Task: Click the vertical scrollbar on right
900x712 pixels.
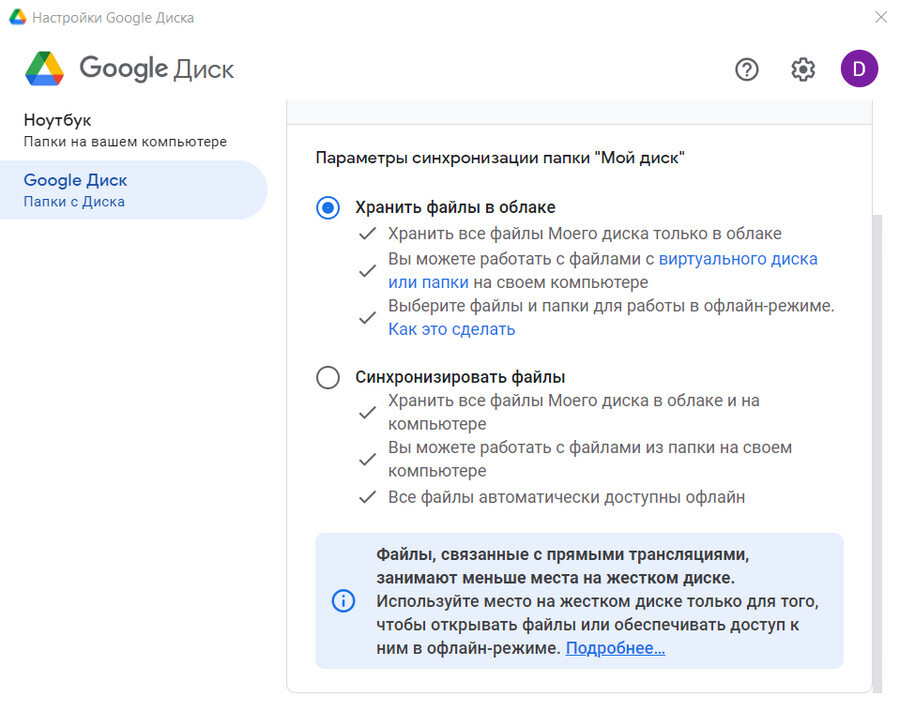Action: pos(877,454)
